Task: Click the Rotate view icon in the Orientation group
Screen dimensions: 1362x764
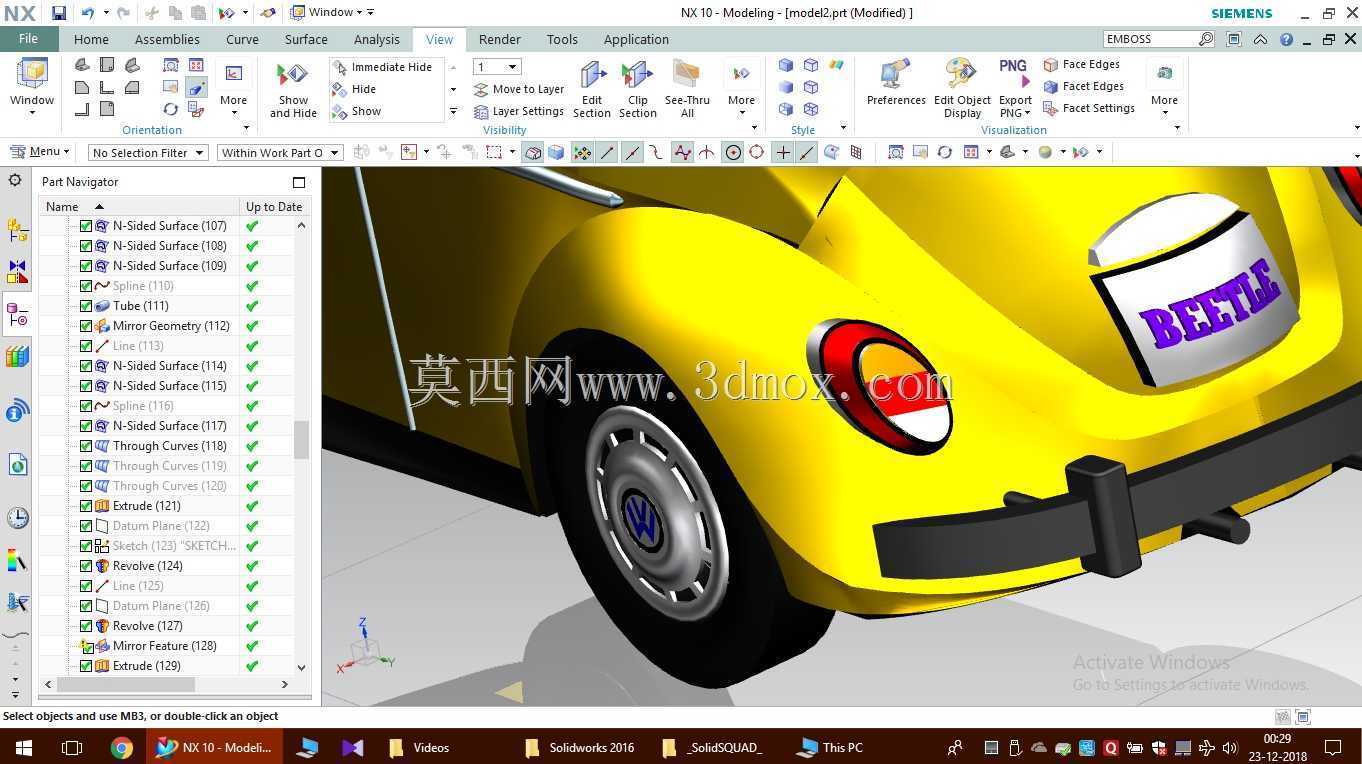Action: pyautogui.click(x=171, y=109)
